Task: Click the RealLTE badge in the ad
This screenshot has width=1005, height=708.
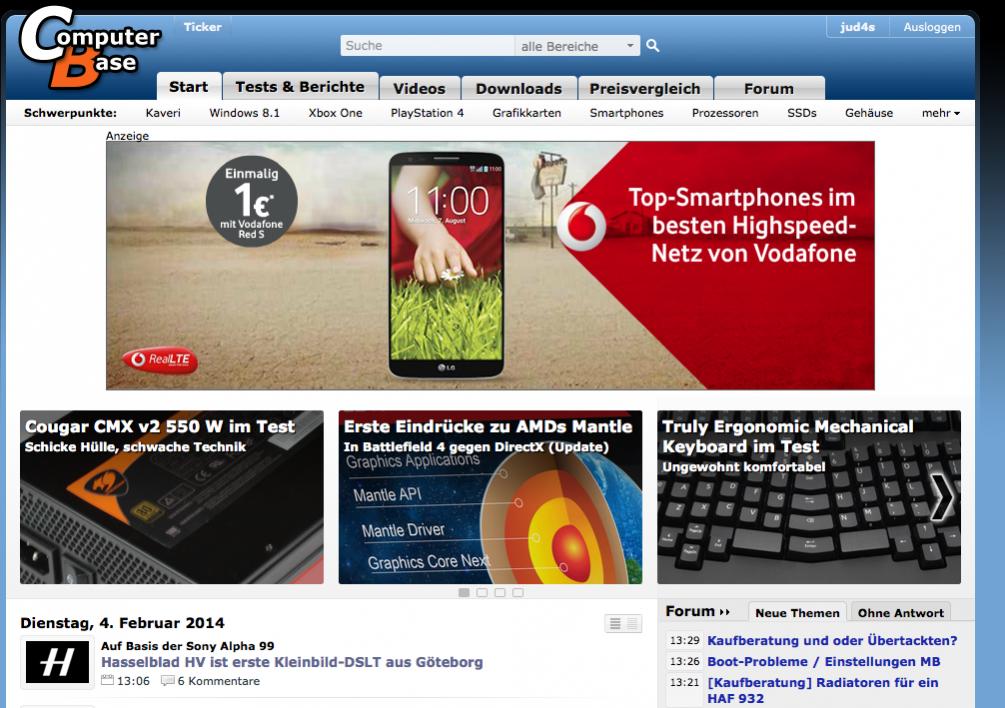Action: coord(160,359)
